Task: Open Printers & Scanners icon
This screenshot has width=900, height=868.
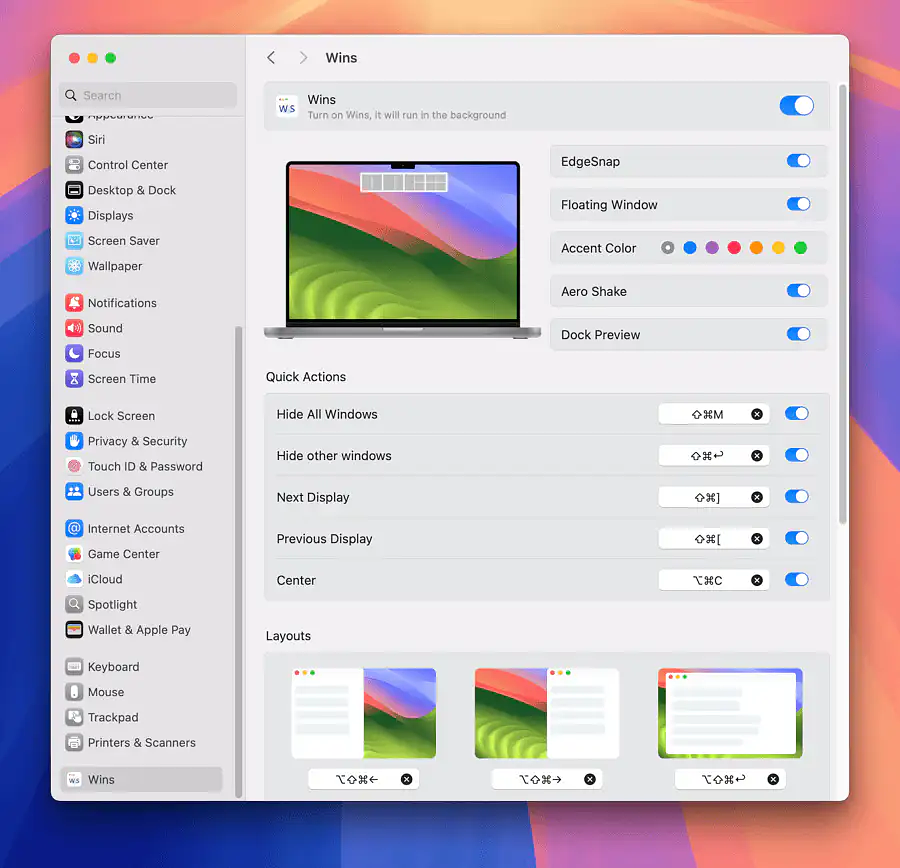Action: [74, 743]
